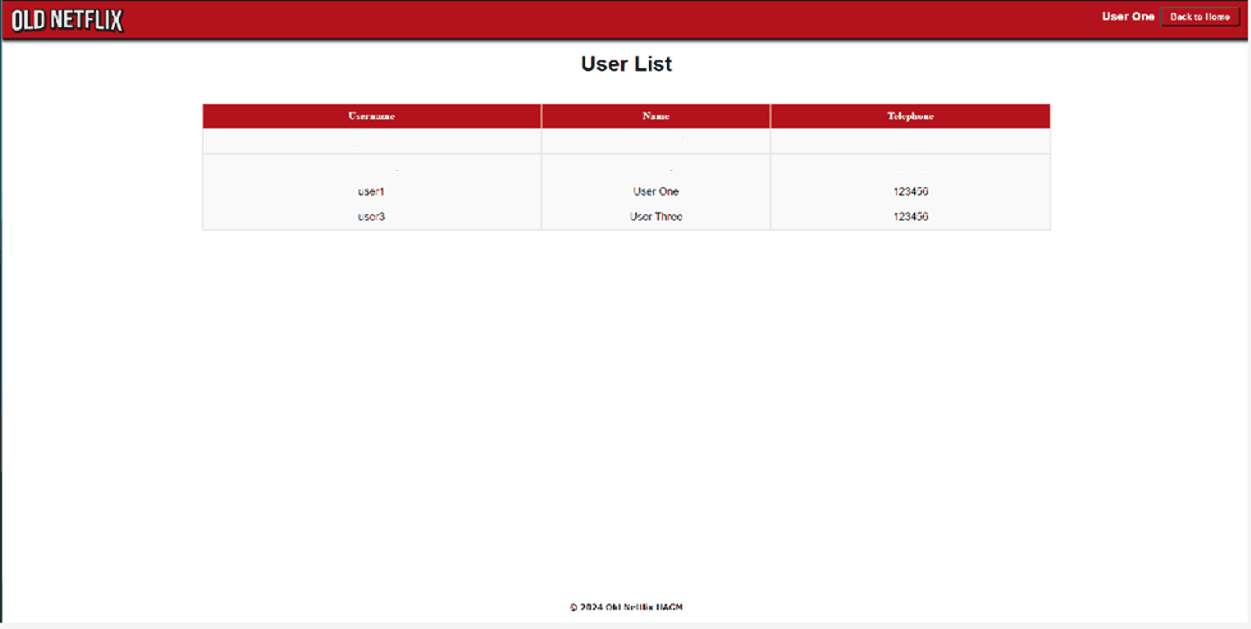
Task: Click the telephone number in the user3 row
Action: (x=911, y=216)
